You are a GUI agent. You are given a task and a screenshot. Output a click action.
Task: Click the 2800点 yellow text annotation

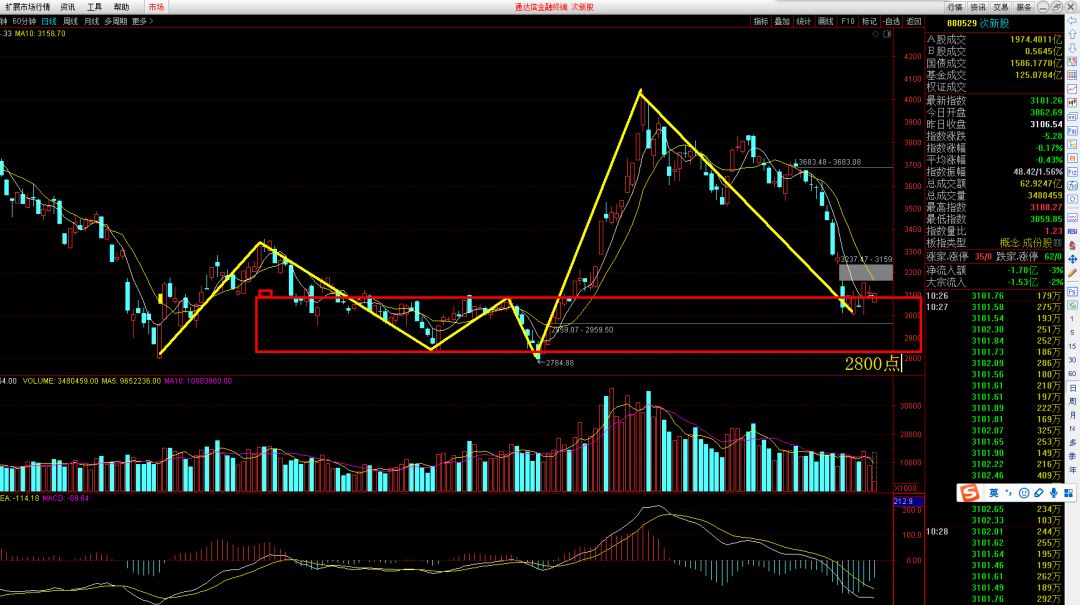point(872,363)
